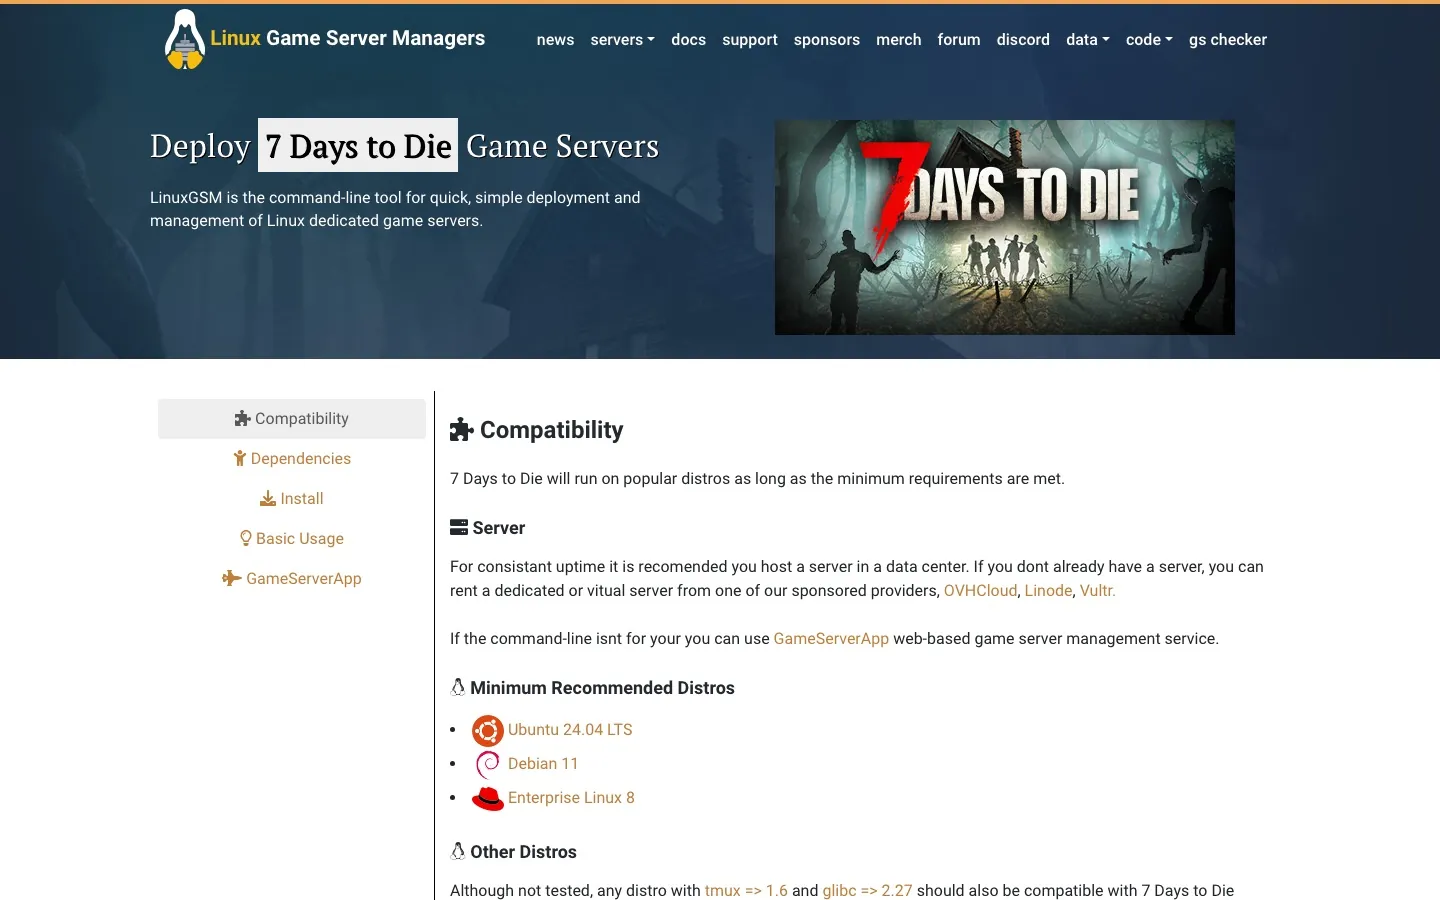Open the GameServerApp link in paragraph
This screenshot has height=900, width=1440.
click(x=831, y=639)
